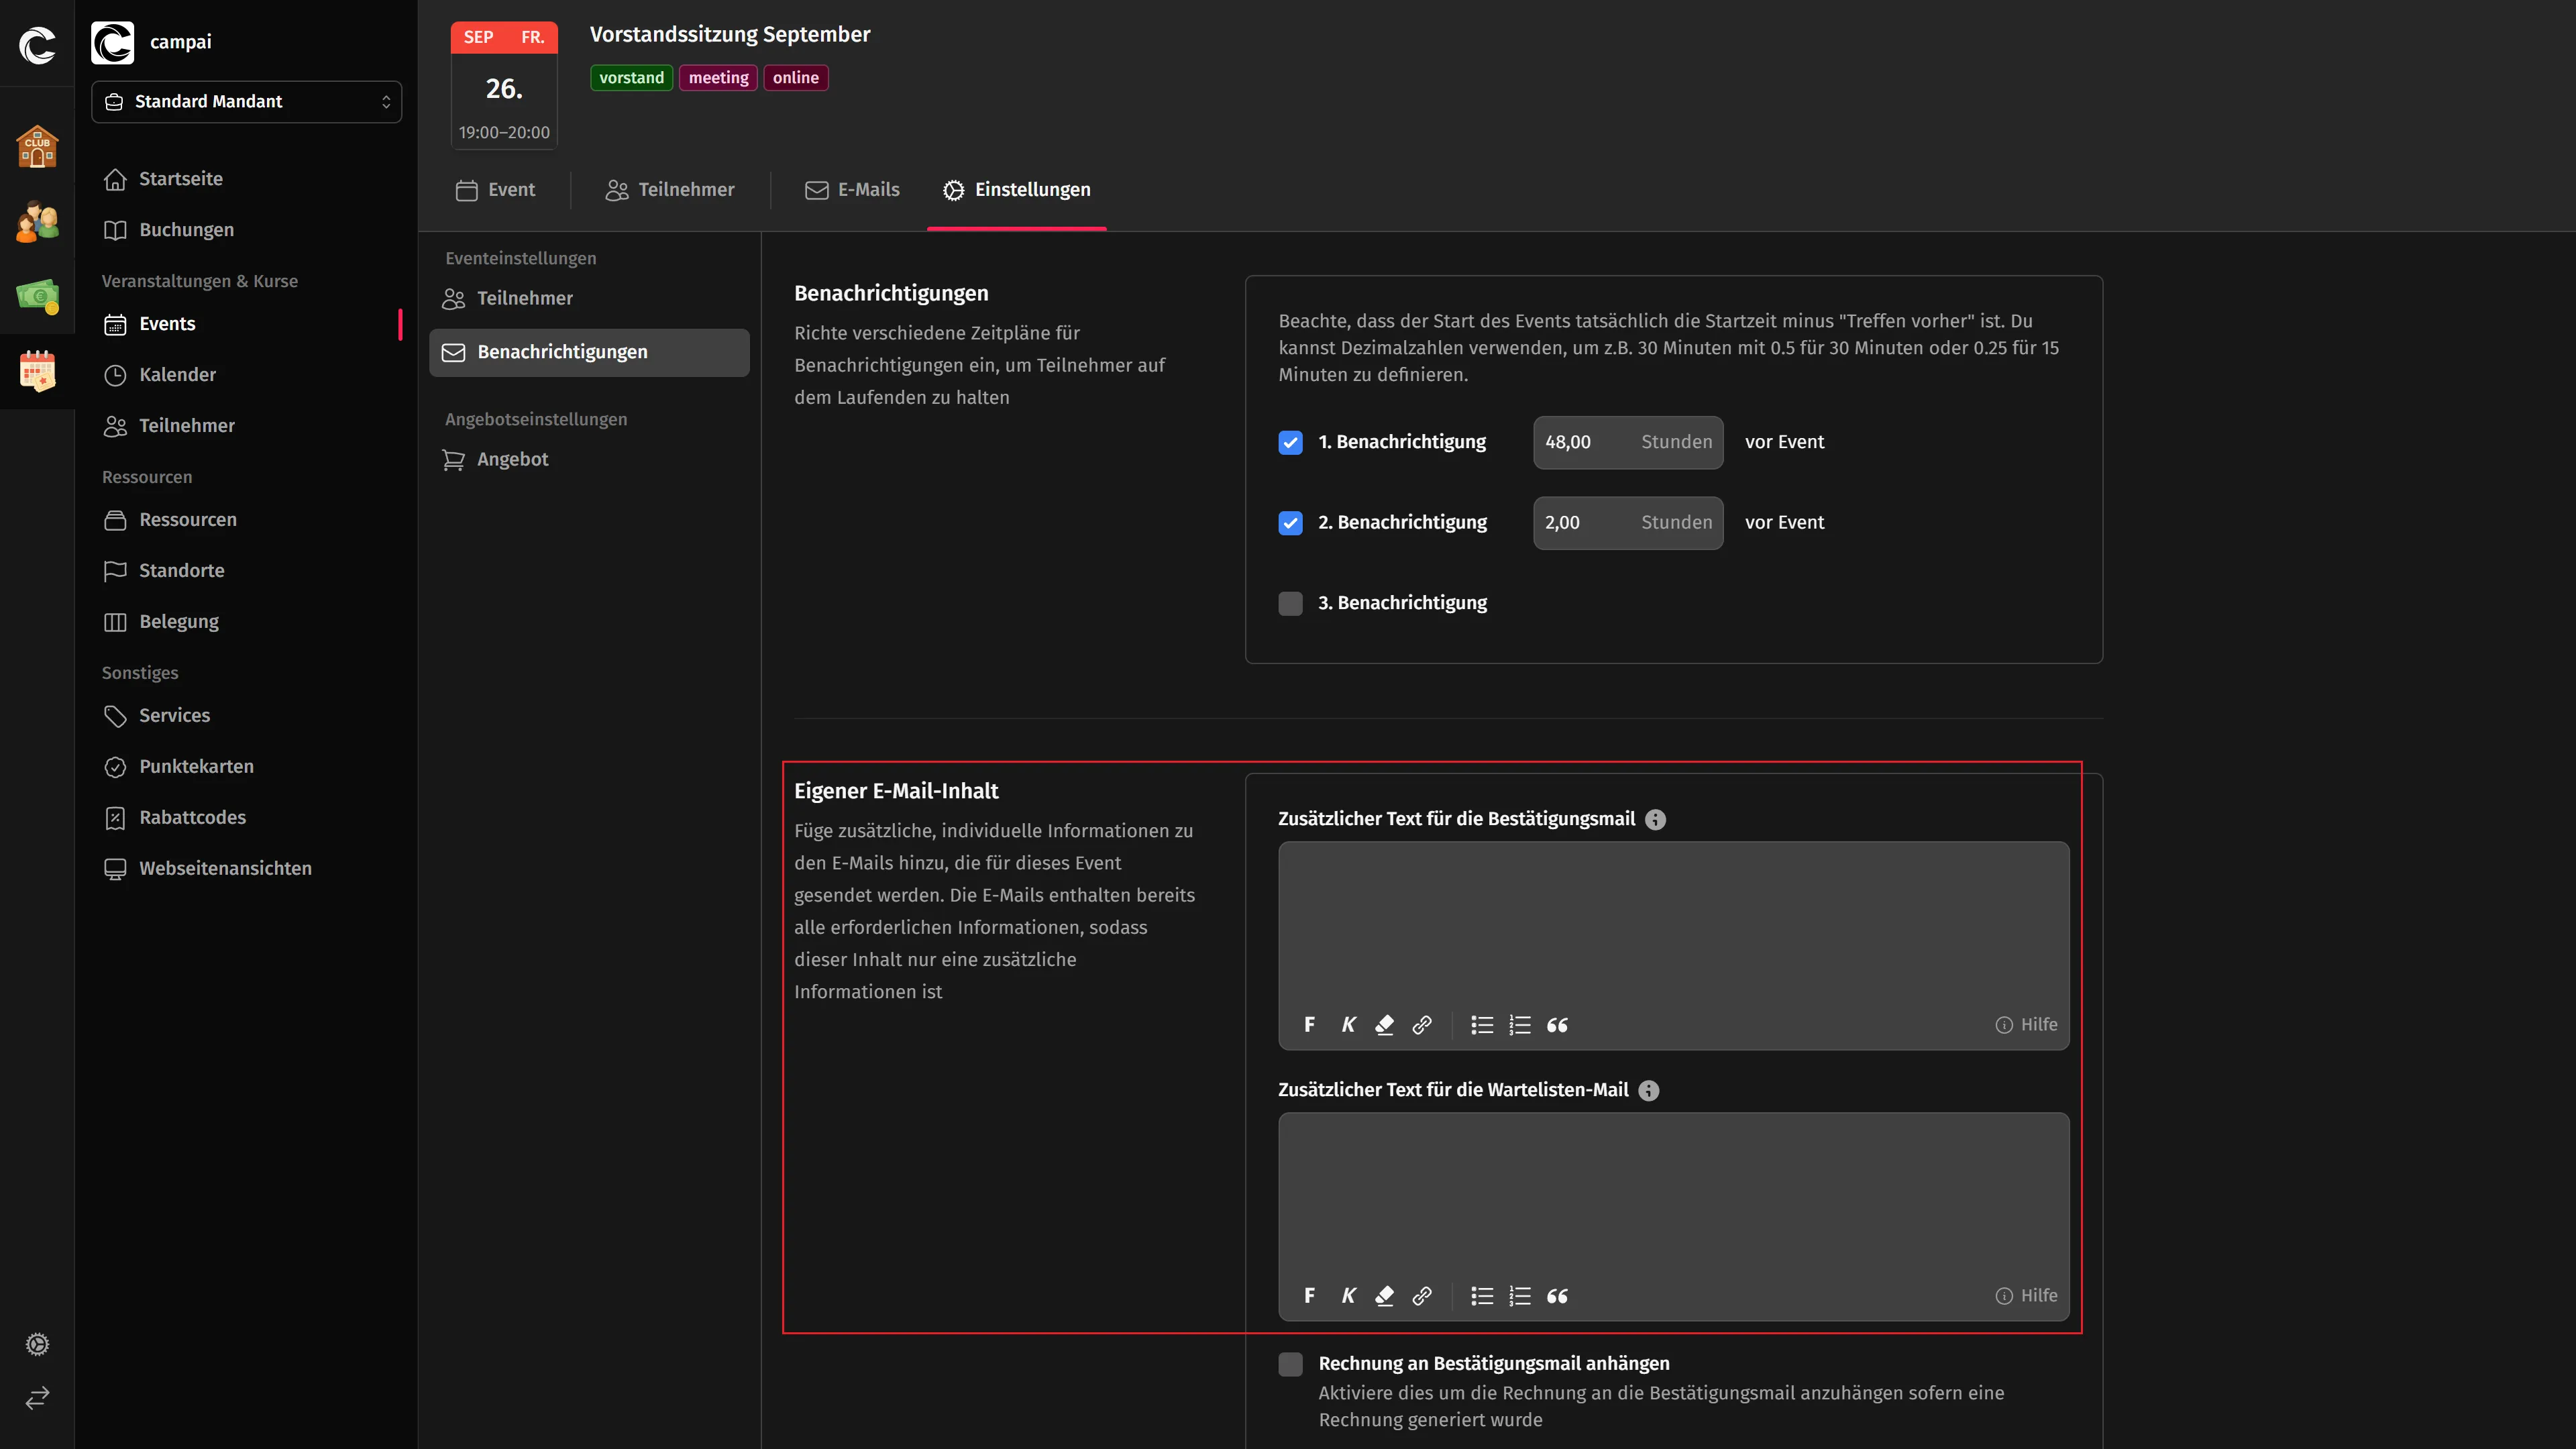Insert link icon in Wartelisten-Mail editor
The image size is (2576, 1449).
[x=1422, y=1296]
